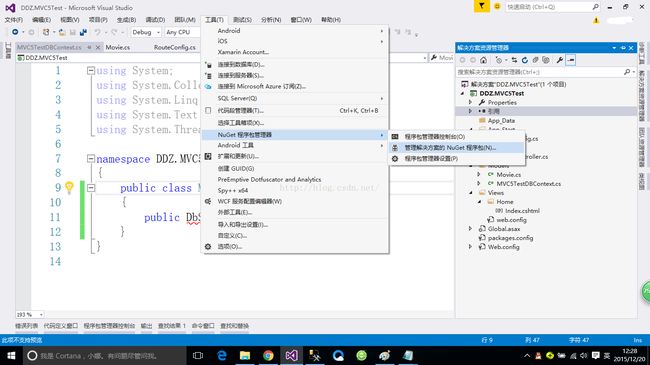Close the MVCSTestDBContext.cs tab
The height and width of the screenshot is (365, 650).
click(x=98, y=47)
